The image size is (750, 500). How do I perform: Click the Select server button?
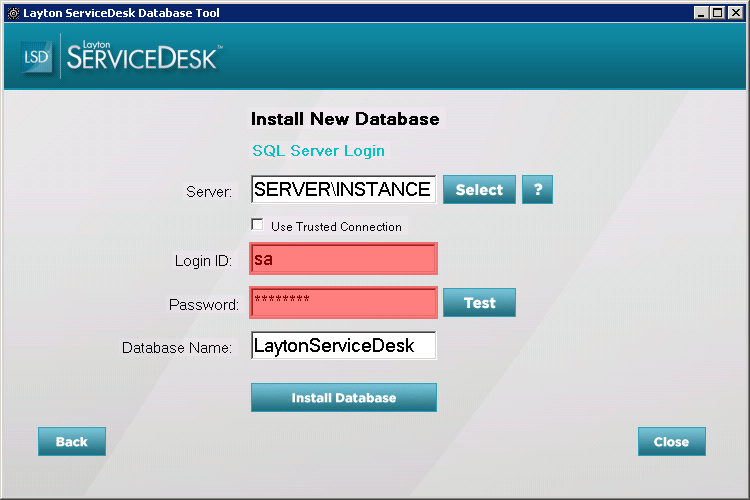pyautogui.click(x=479, y=189)
